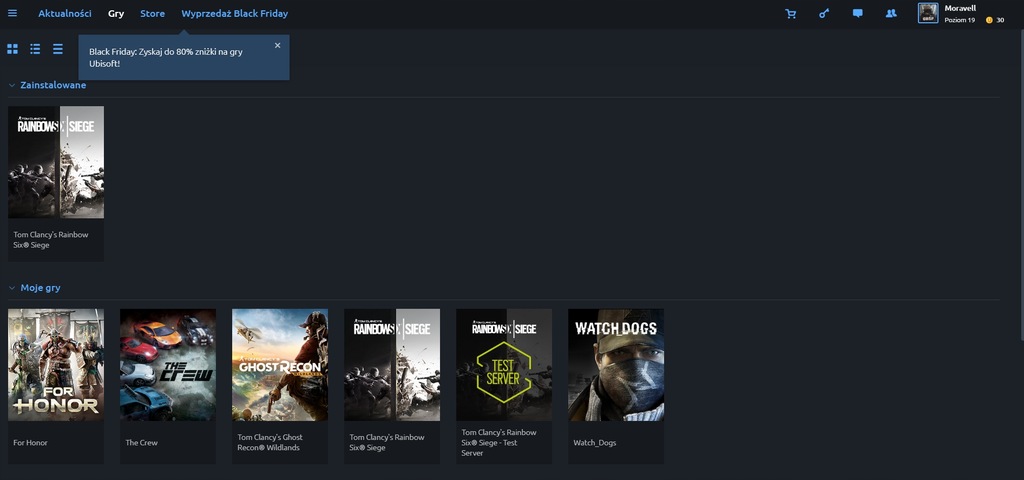Switch to large grid view
The width and height of the screenshot is (1024, 480).
[12, 49]
